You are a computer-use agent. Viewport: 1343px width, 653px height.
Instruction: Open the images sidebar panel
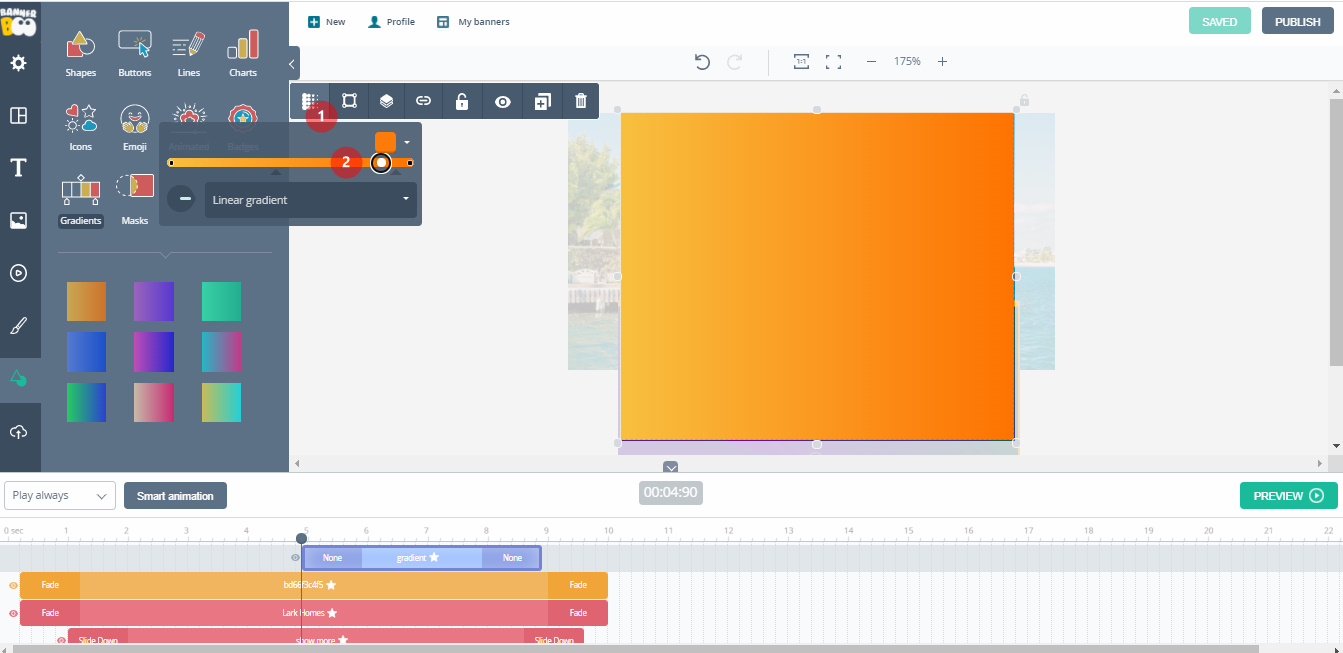[x=18, y=220]
